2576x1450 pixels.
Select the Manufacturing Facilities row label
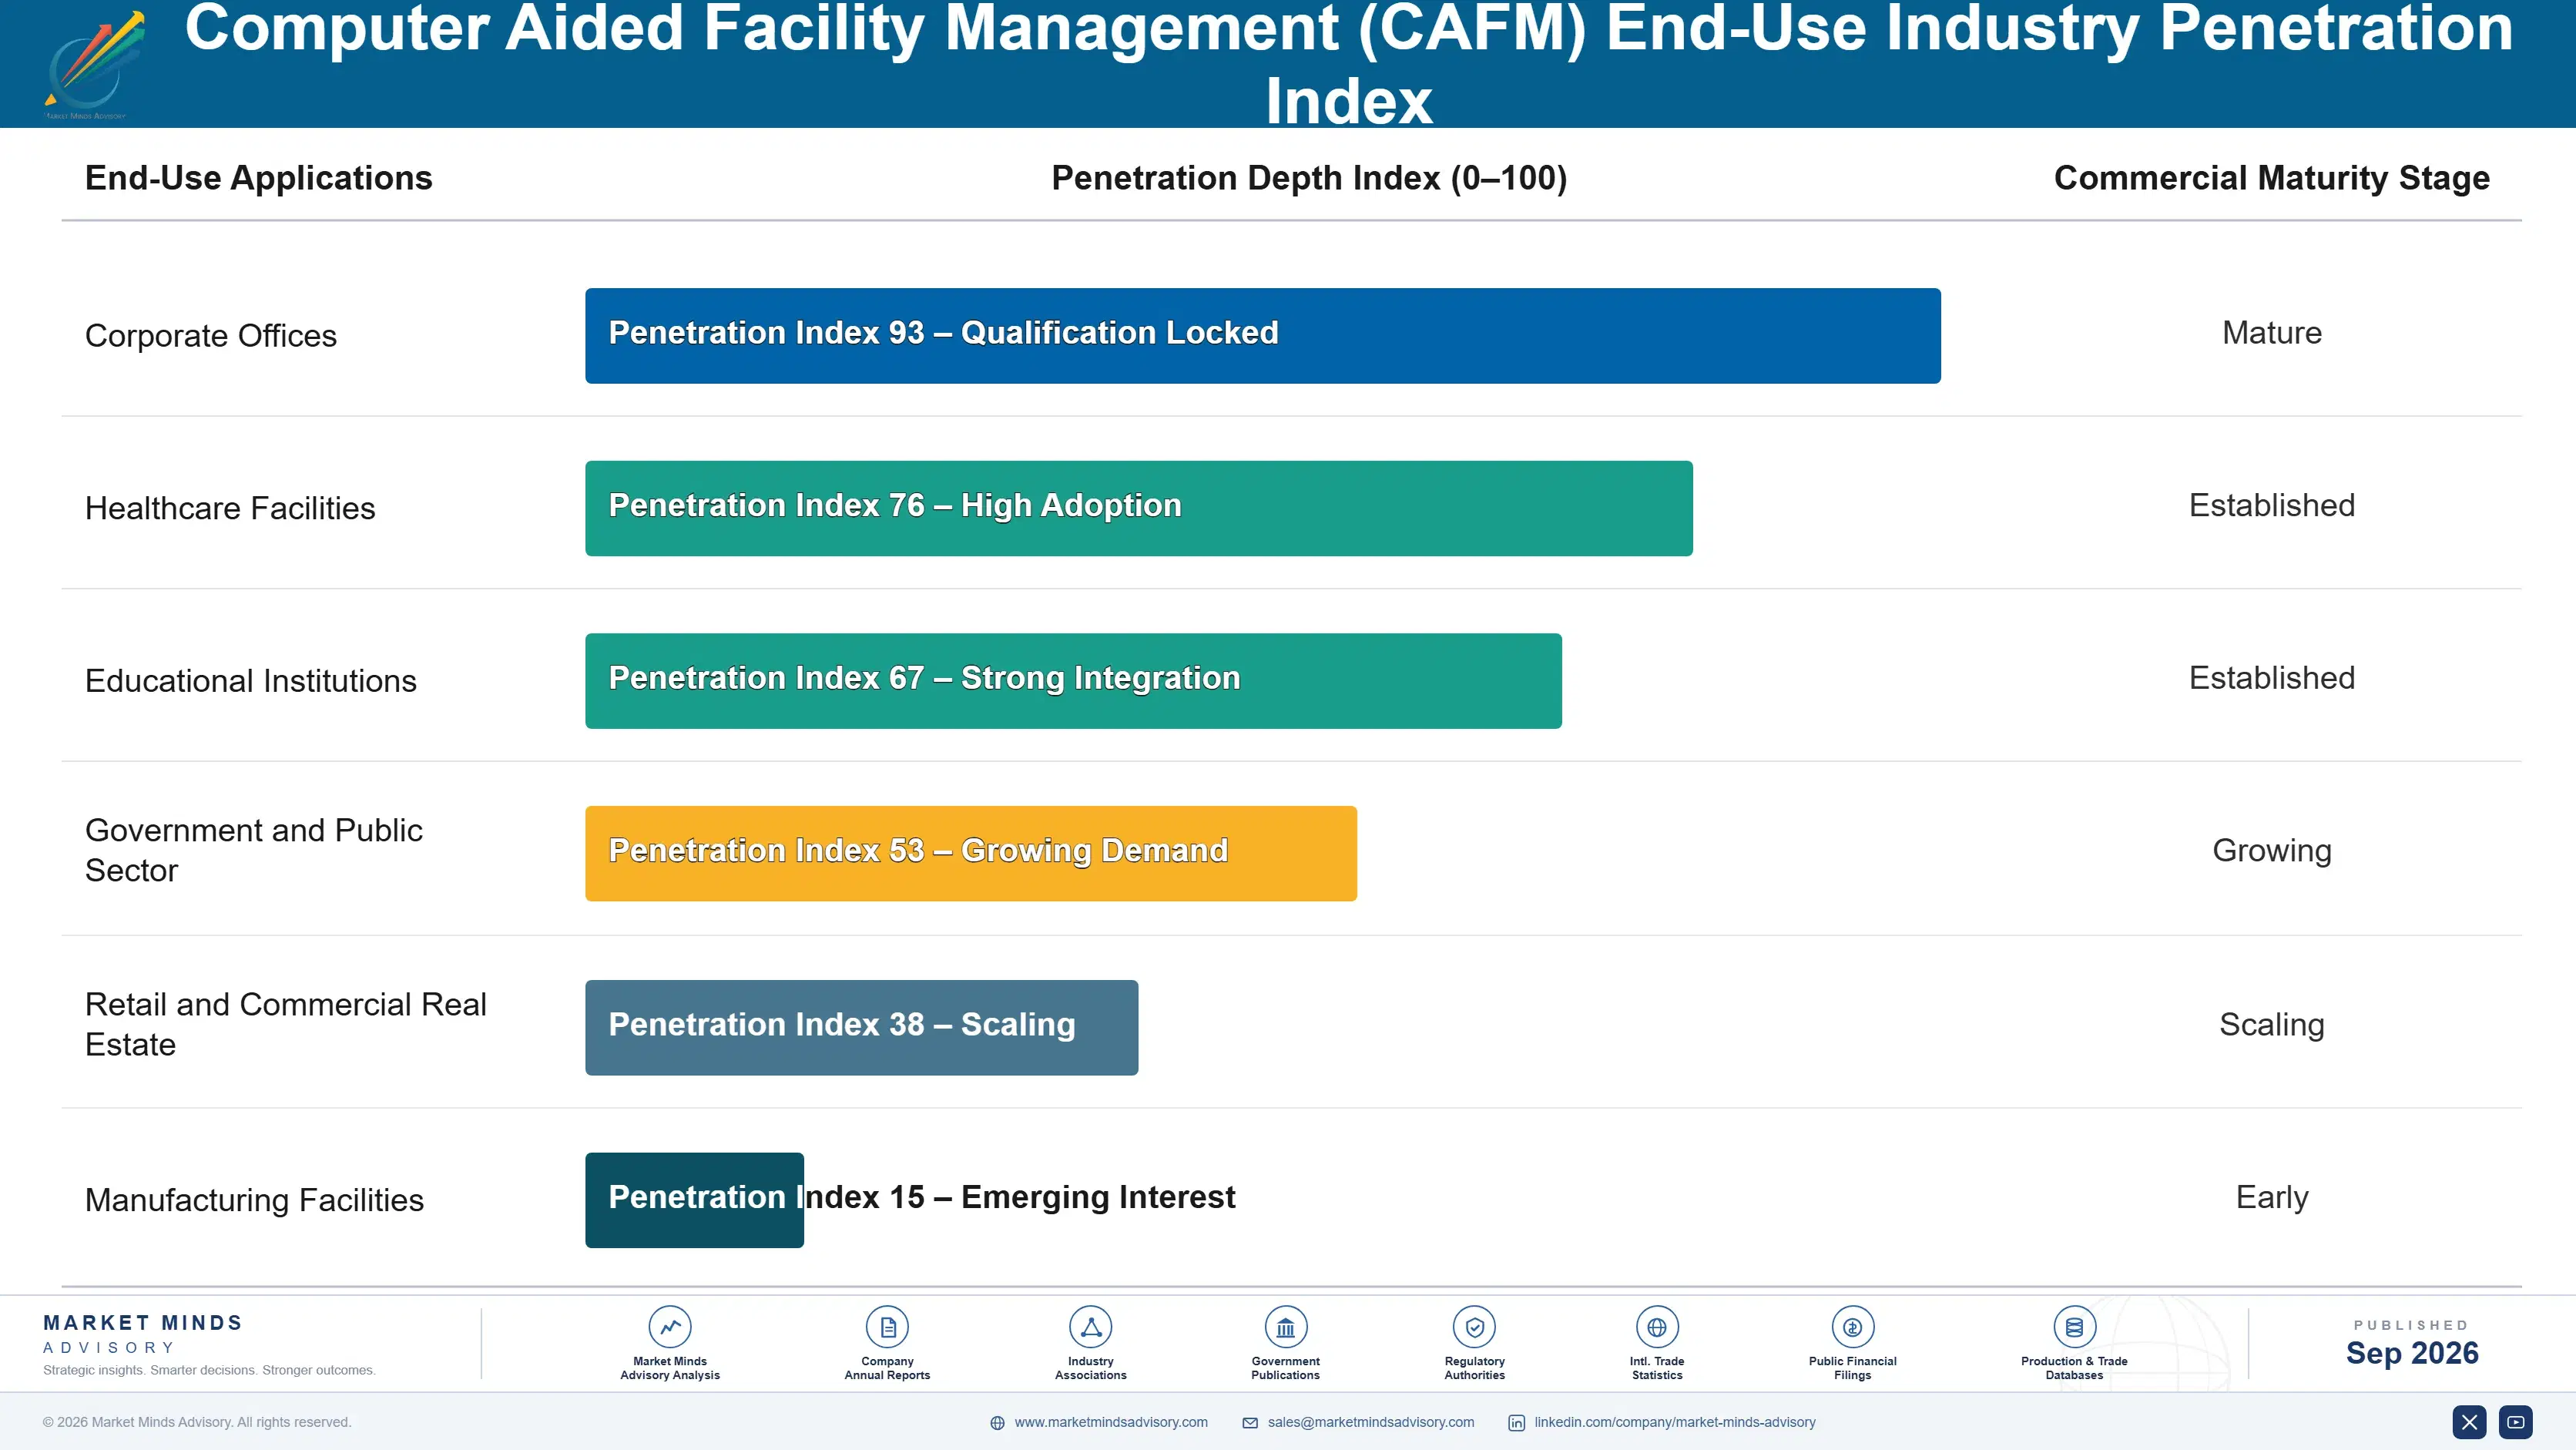(x=254, y=1200)
